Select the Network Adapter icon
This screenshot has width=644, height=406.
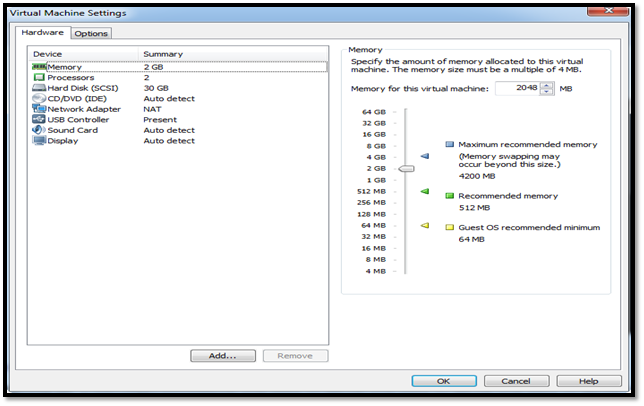[39, 109]
